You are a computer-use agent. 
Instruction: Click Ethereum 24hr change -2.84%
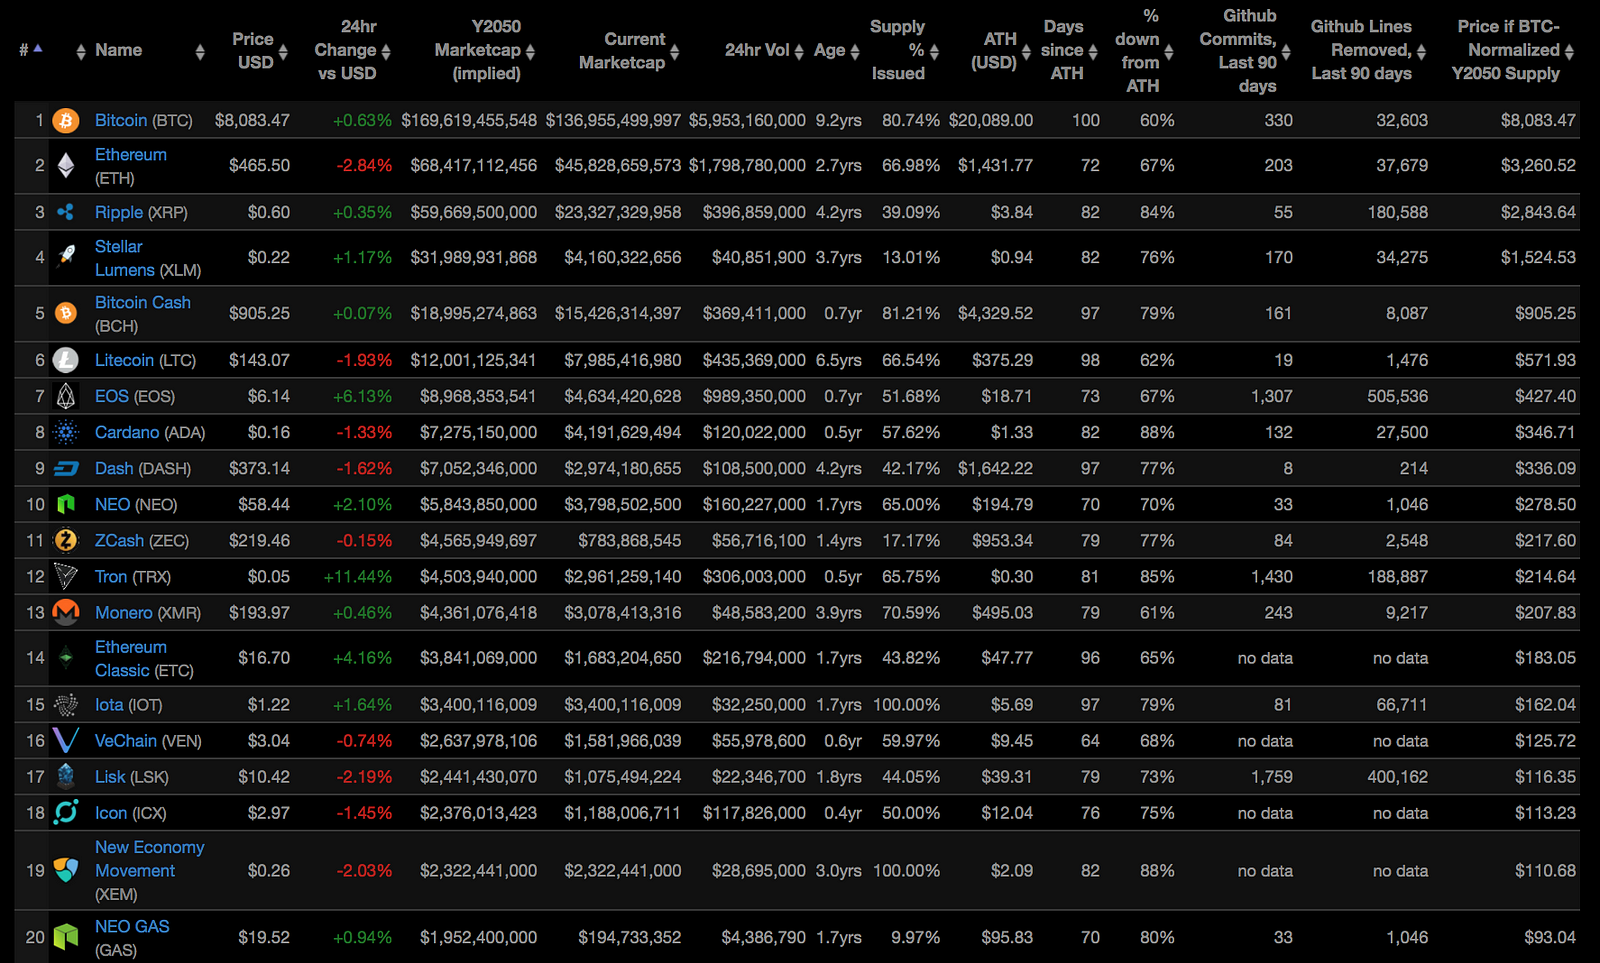tap(364, 166)
